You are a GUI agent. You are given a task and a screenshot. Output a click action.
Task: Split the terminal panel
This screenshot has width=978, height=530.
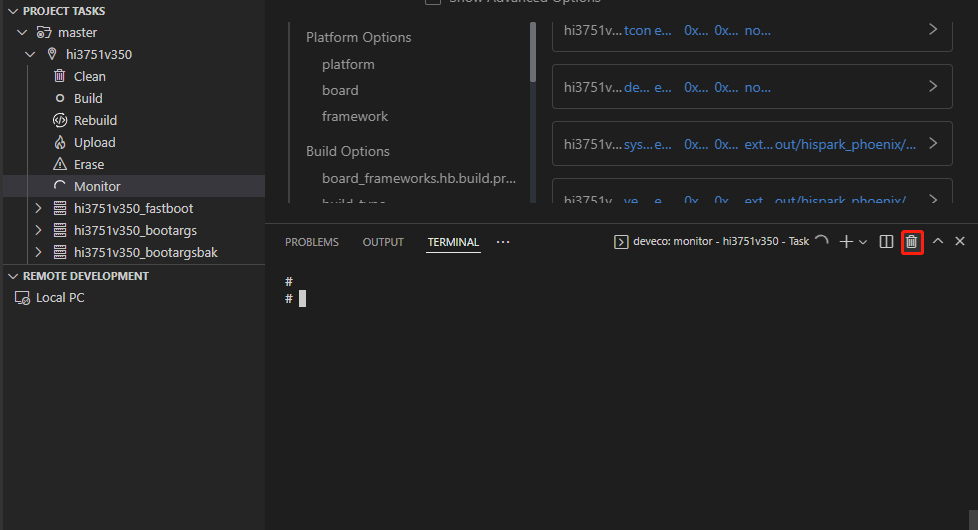(x=886, y=242)
